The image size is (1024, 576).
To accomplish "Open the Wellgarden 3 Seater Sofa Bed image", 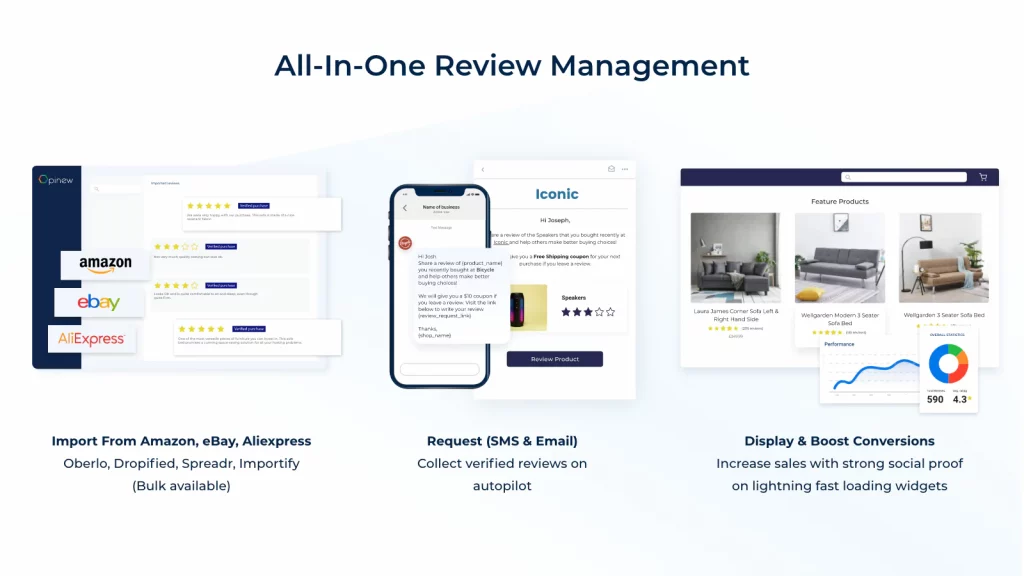I will (944, 257).
